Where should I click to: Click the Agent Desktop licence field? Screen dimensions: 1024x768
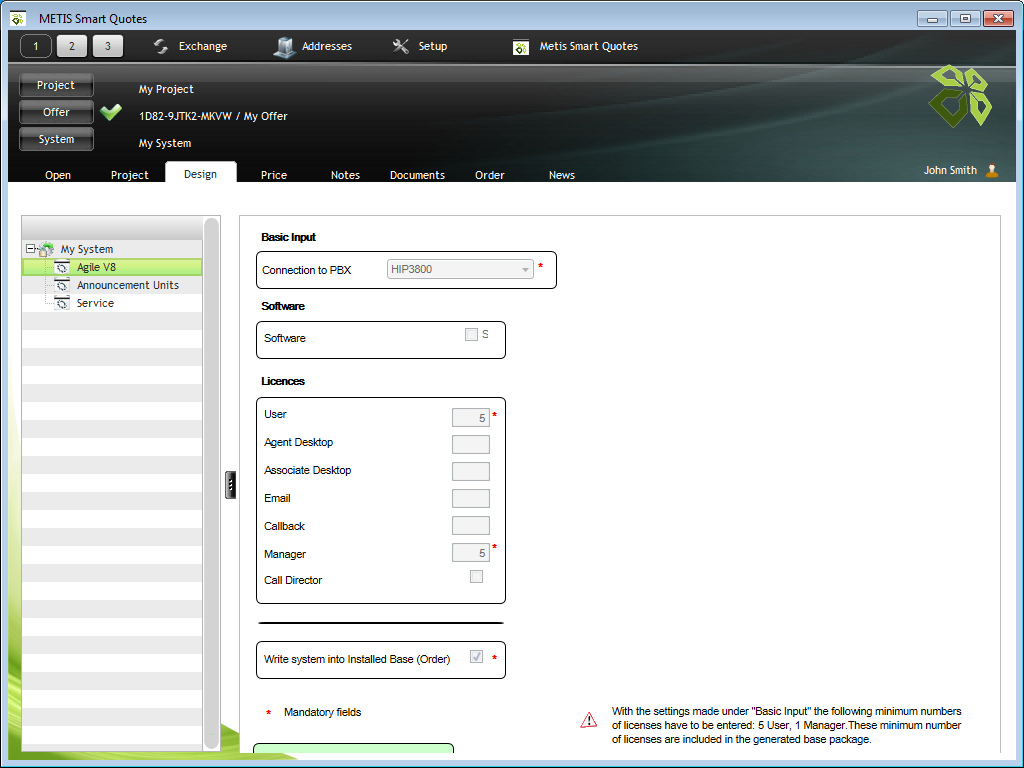click(x=471, y=445)
